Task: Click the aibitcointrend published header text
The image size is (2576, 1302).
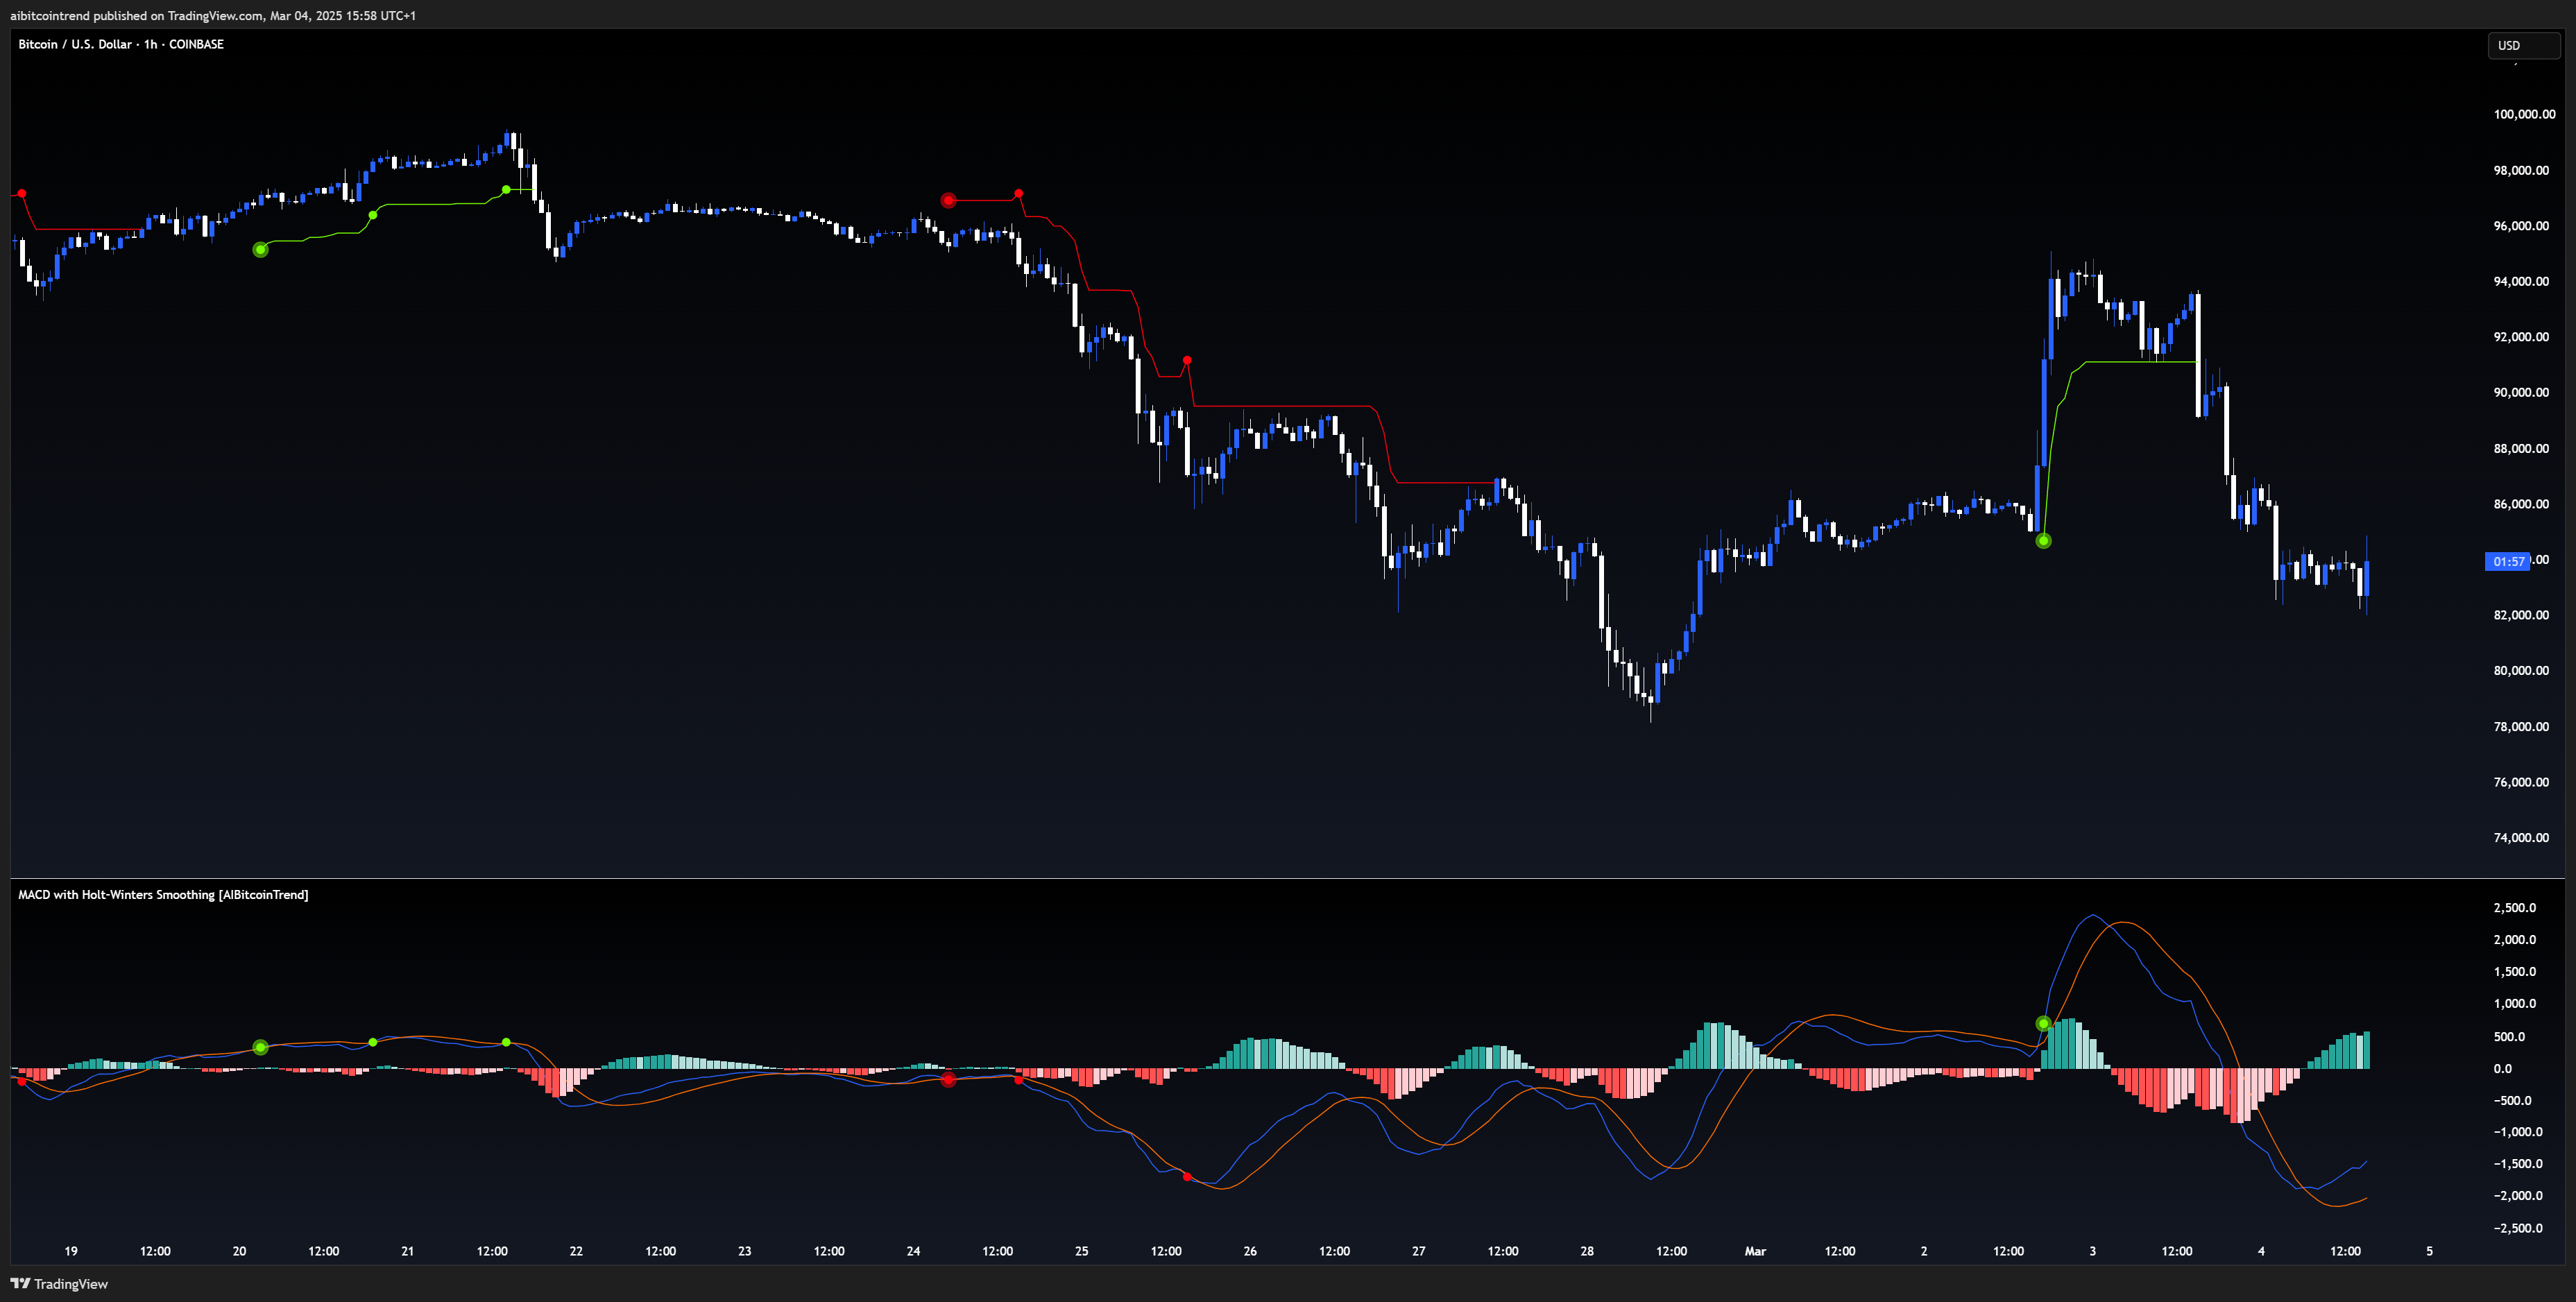Action: 213,15
